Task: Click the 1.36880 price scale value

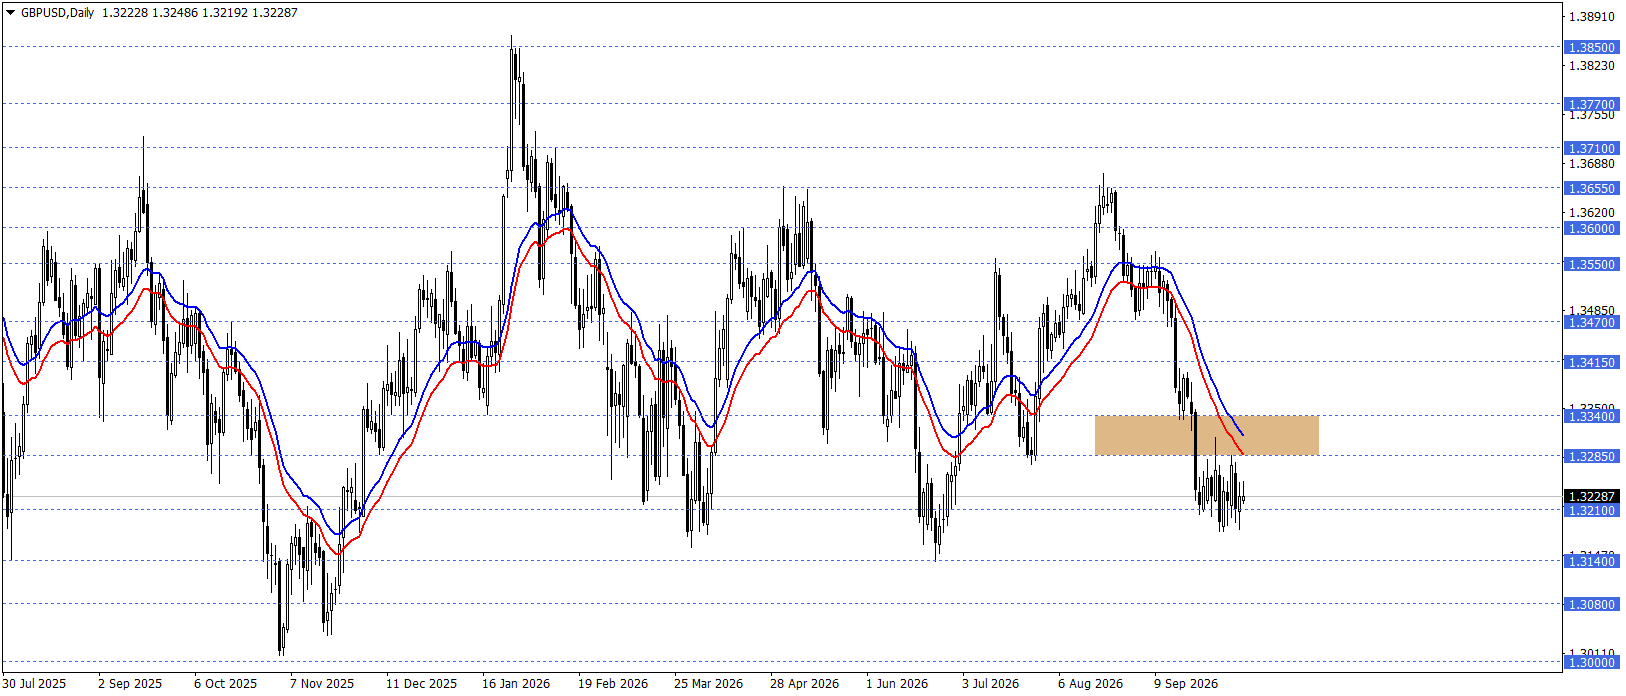Action: 1591,164
